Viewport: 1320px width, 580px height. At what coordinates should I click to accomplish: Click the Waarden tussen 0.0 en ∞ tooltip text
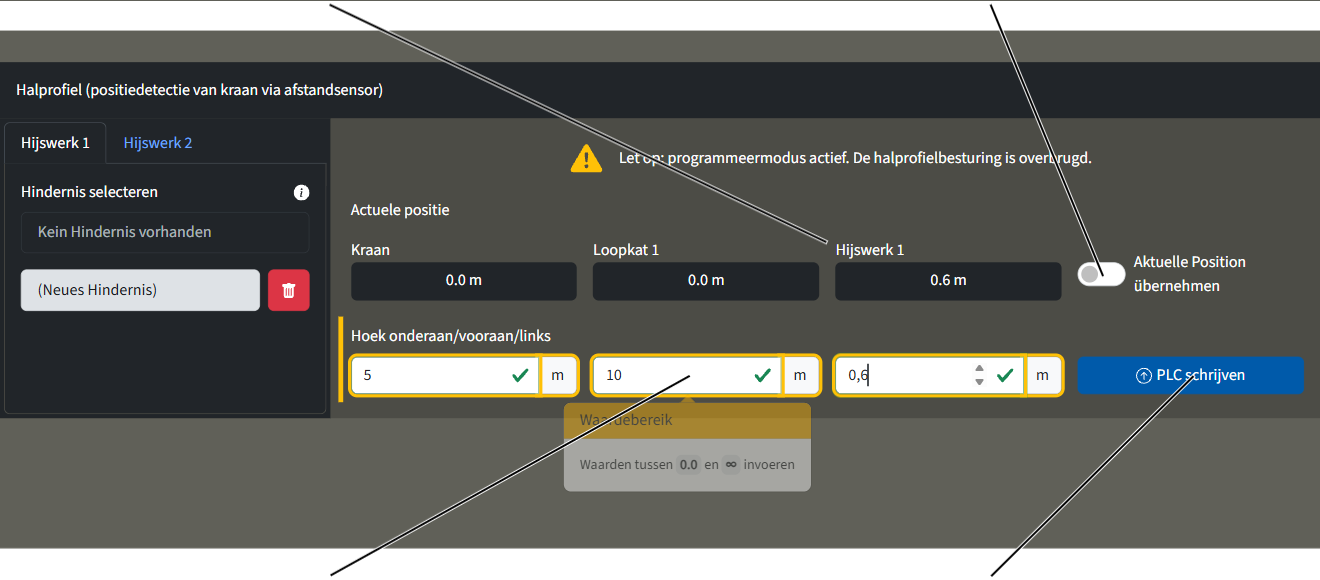[687, 465]
